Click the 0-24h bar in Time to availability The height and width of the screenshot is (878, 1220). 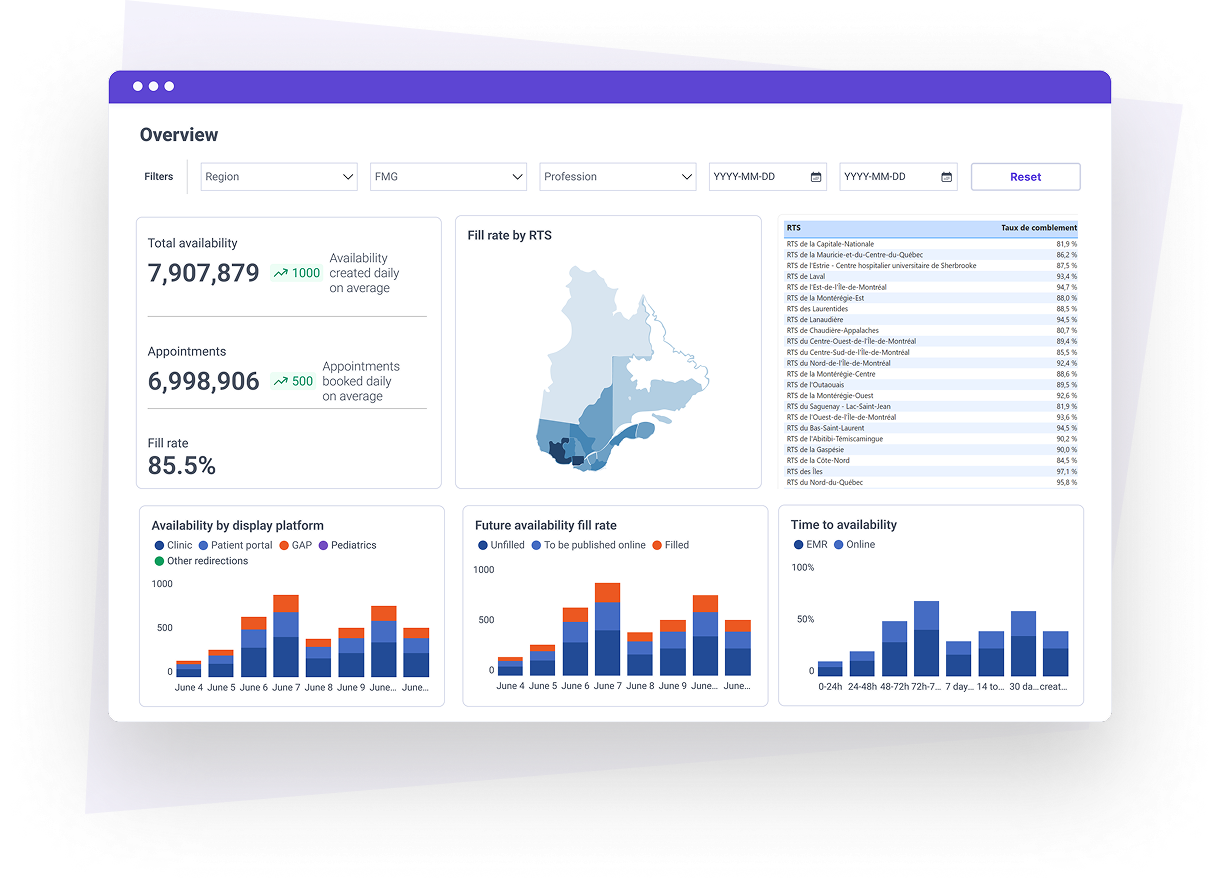[x=830, y=669]
